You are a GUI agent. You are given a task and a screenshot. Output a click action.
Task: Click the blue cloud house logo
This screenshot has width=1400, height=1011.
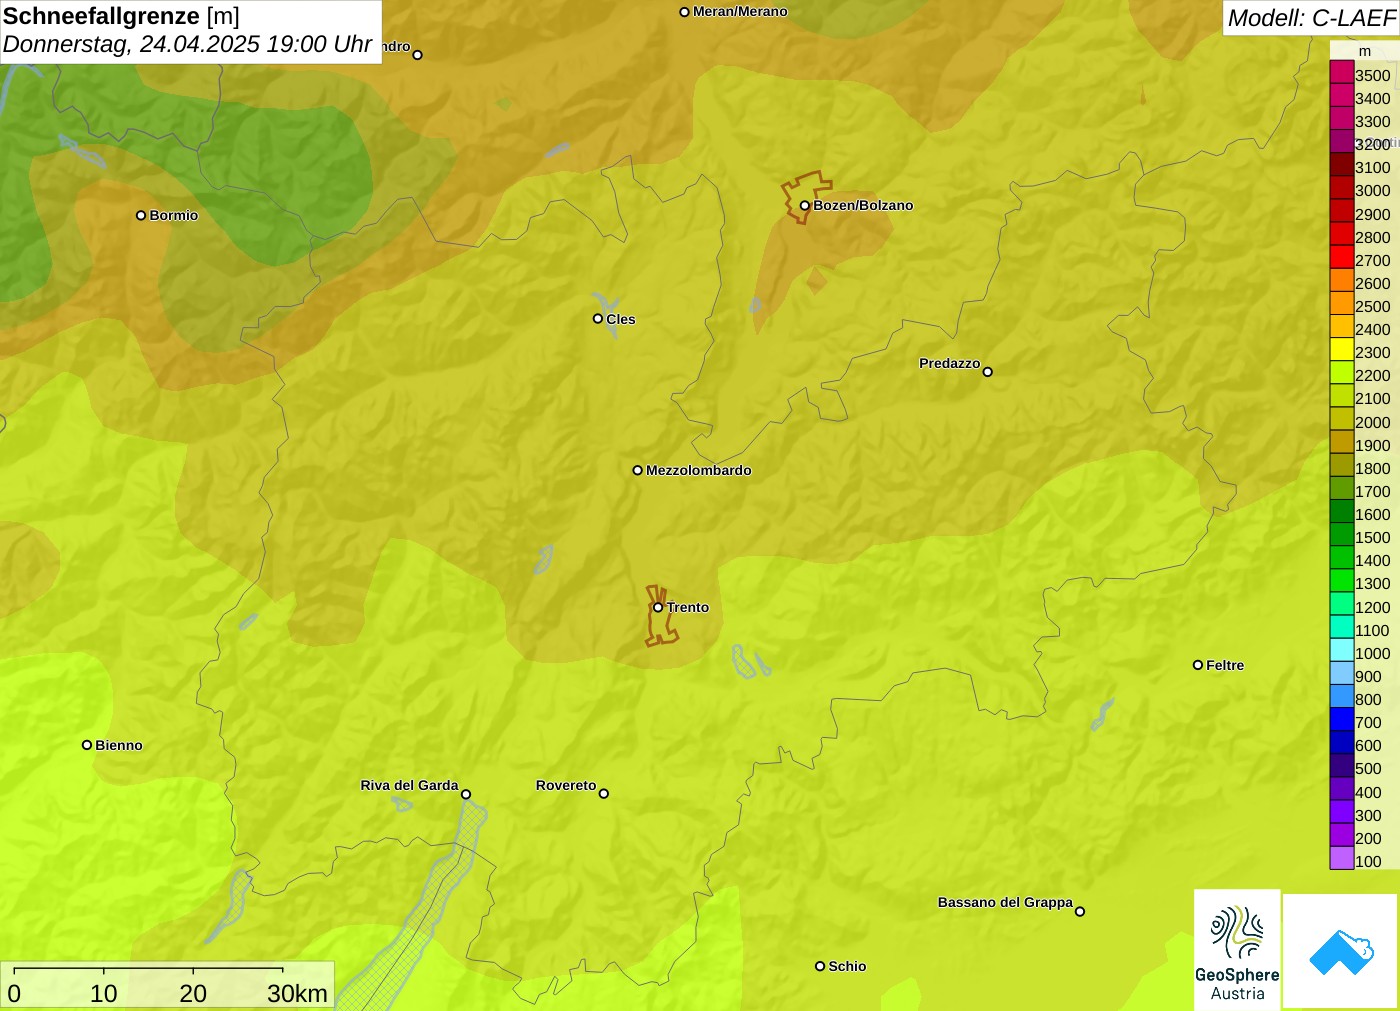[x=1341, y=951]
